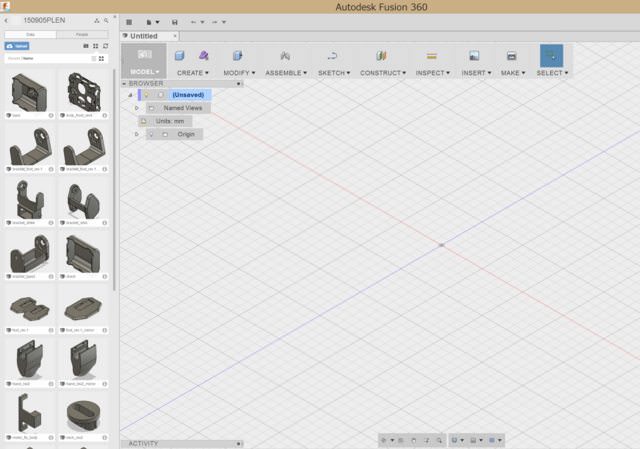The width and height of the screenshot is (640, 449).
Task: Switch Data Panel to grid view
Action: (96, 46)
